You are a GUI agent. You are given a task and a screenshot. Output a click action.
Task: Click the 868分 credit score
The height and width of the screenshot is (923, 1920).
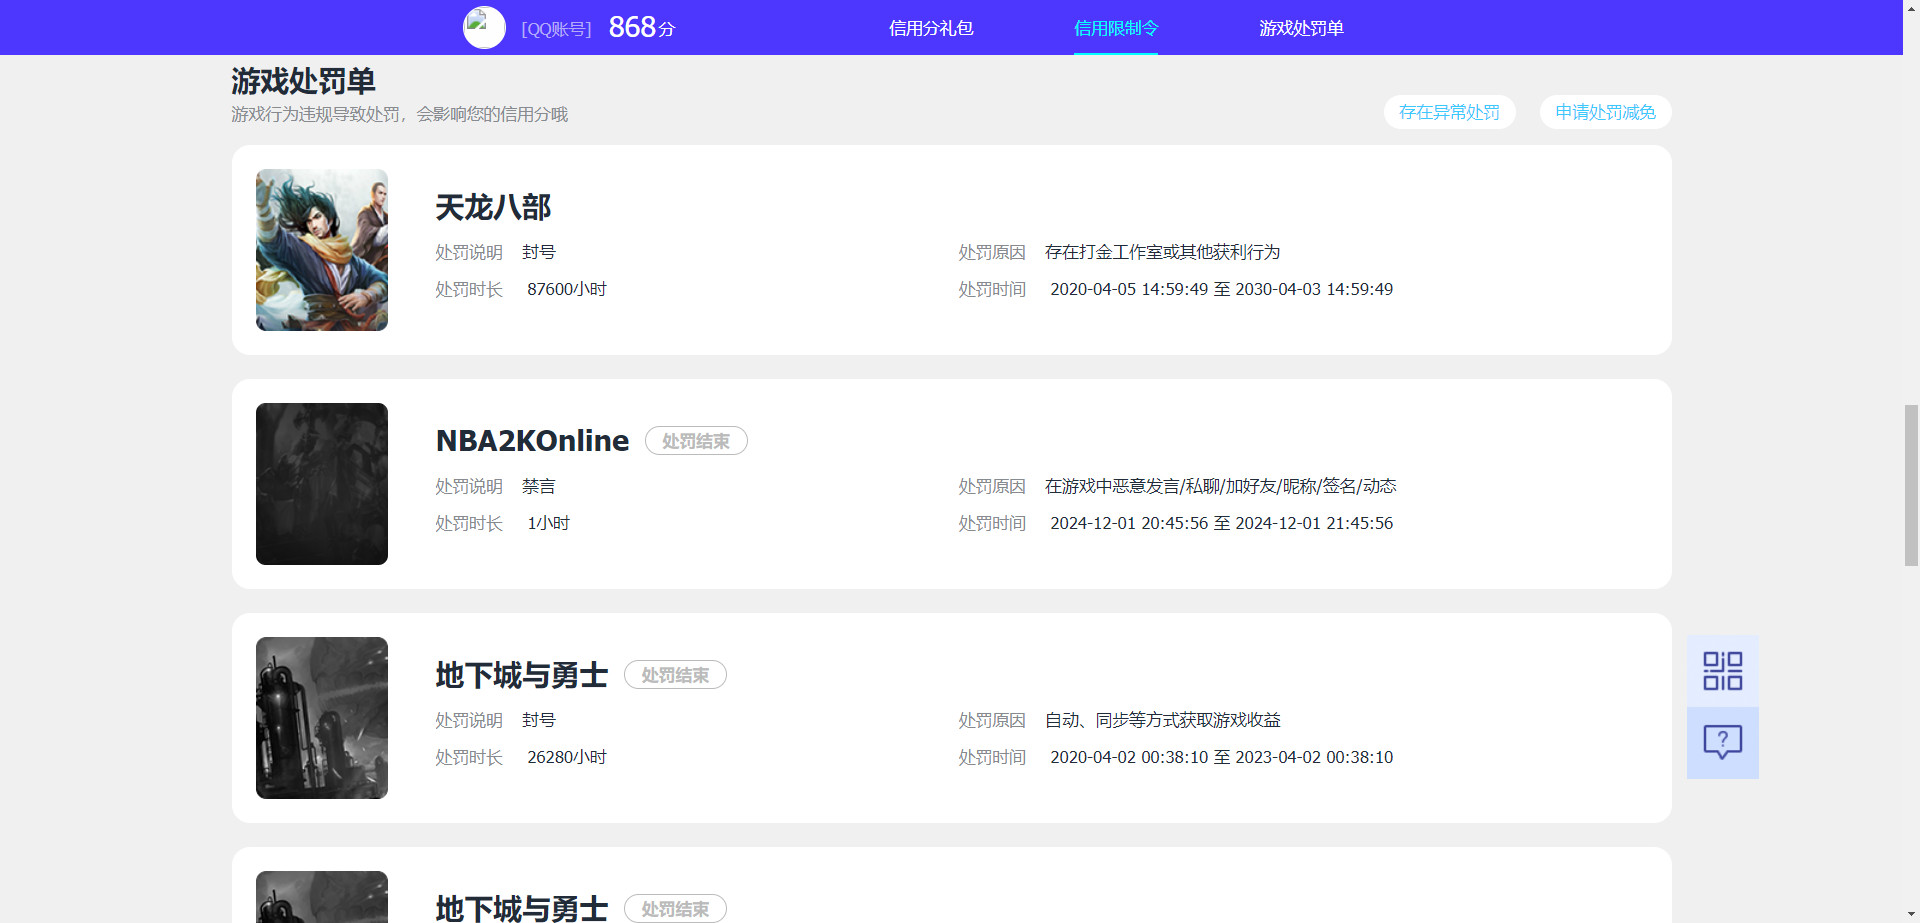point(641,27)
